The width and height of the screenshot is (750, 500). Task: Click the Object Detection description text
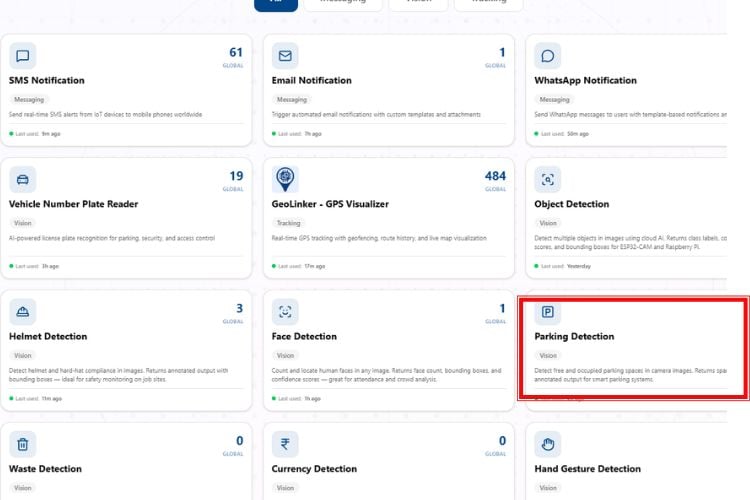coord(630,243)
